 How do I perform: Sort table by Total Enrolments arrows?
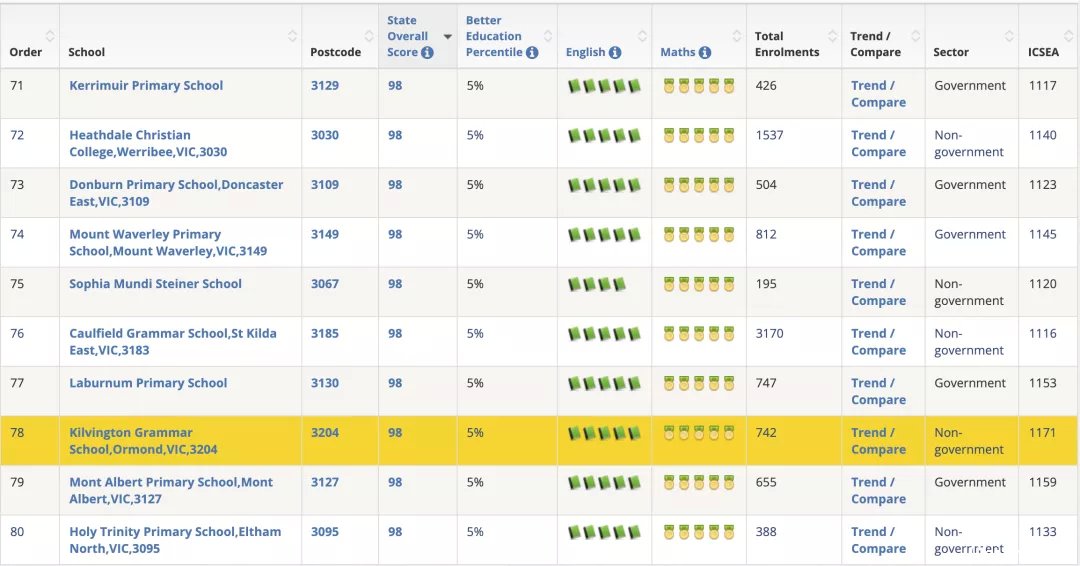(833, 36)
